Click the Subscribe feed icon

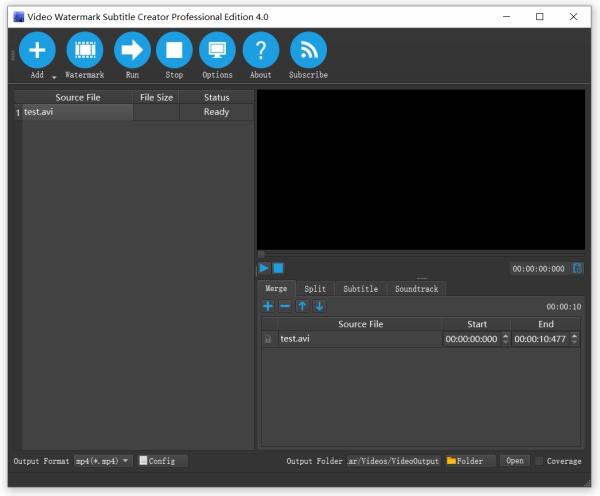[x=308, y=50]
